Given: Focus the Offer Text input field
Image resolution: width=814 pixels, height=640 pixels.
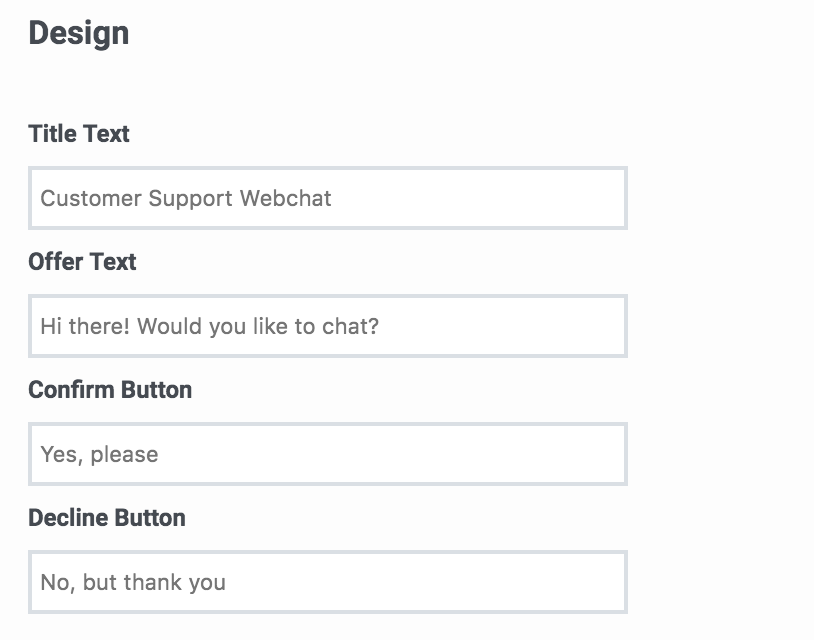Looking at the screenshot, I should [328, 326].
